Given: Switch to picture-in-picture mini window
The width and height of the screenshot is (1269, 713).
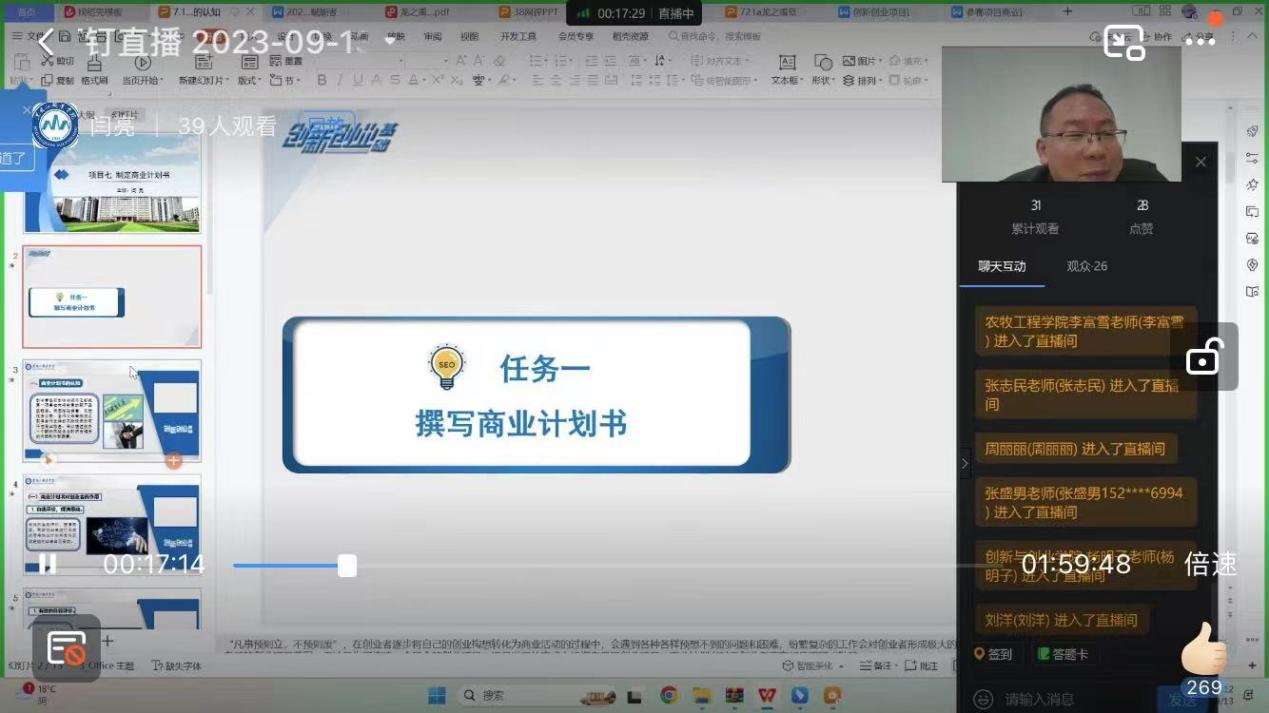Looking at the screenshot, I should 1124,43.
